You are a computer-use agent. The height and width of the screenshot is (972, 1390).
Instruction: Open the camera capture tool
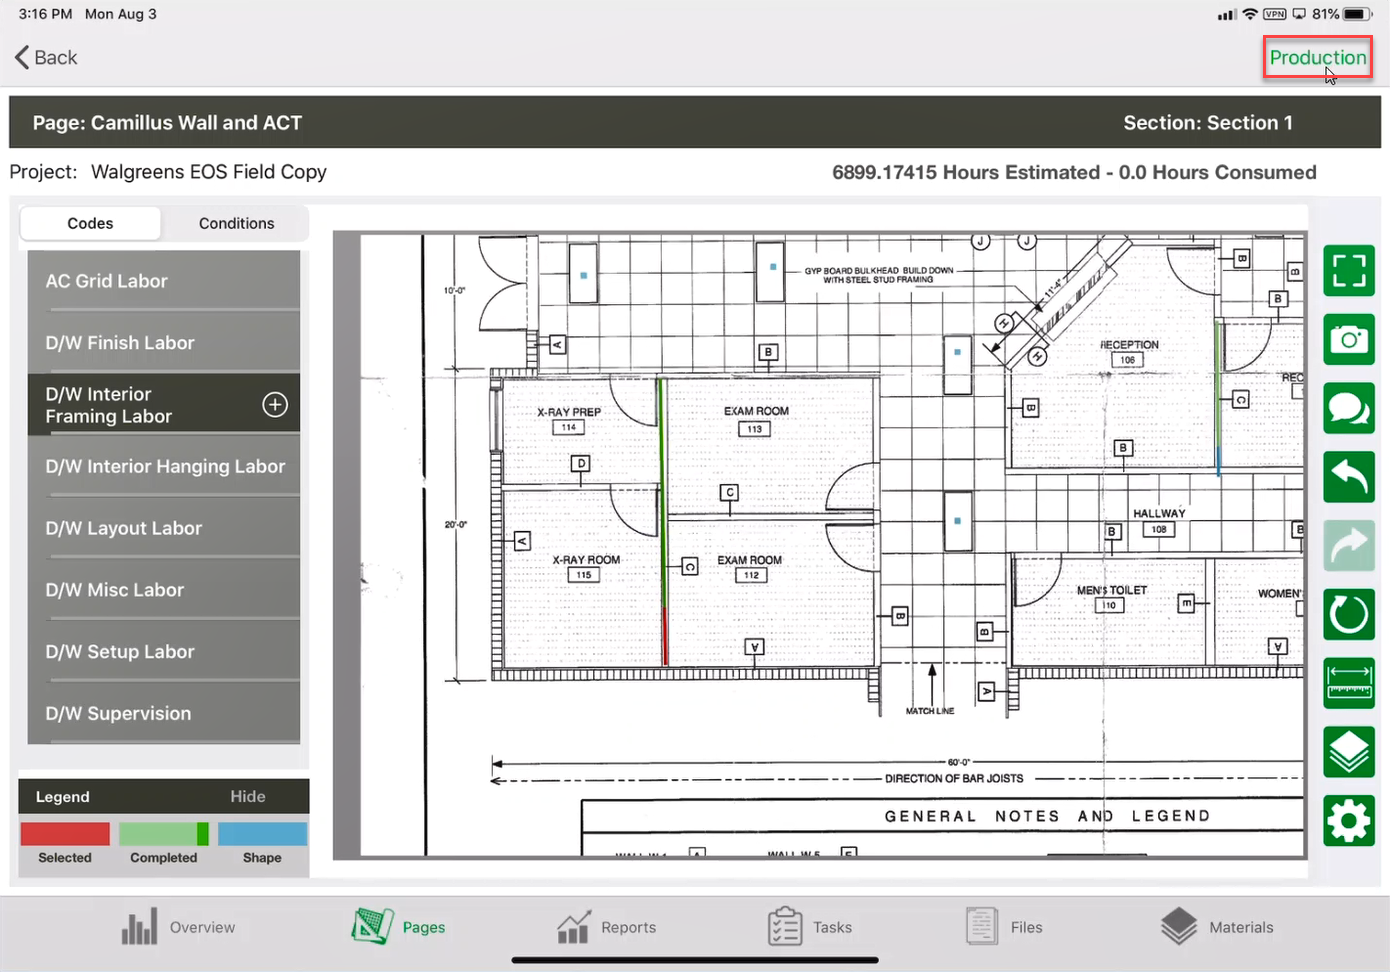(x=1348, y=340)
